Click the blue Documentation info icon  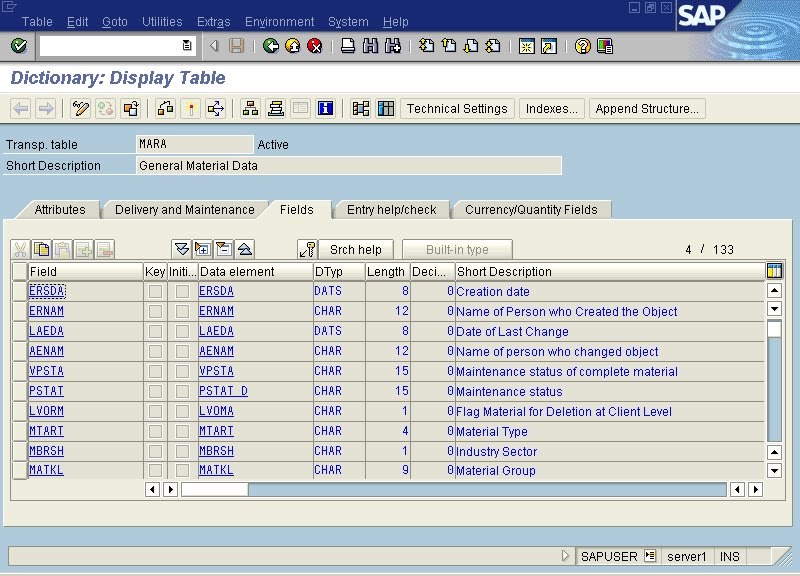[x=326, y=108]
